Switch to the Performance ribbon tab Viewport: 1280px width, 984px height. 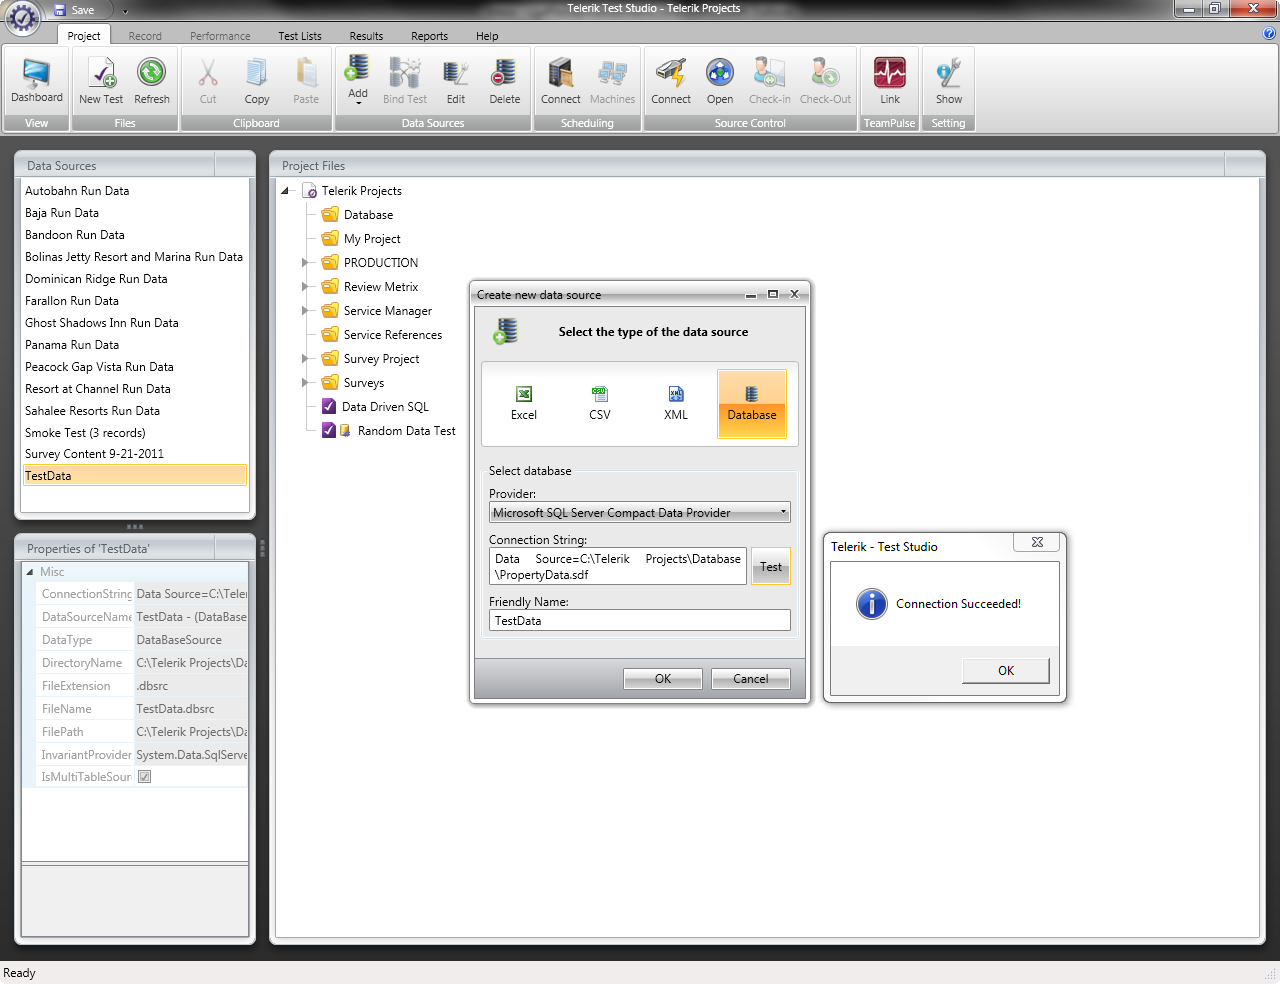[221, 36]
